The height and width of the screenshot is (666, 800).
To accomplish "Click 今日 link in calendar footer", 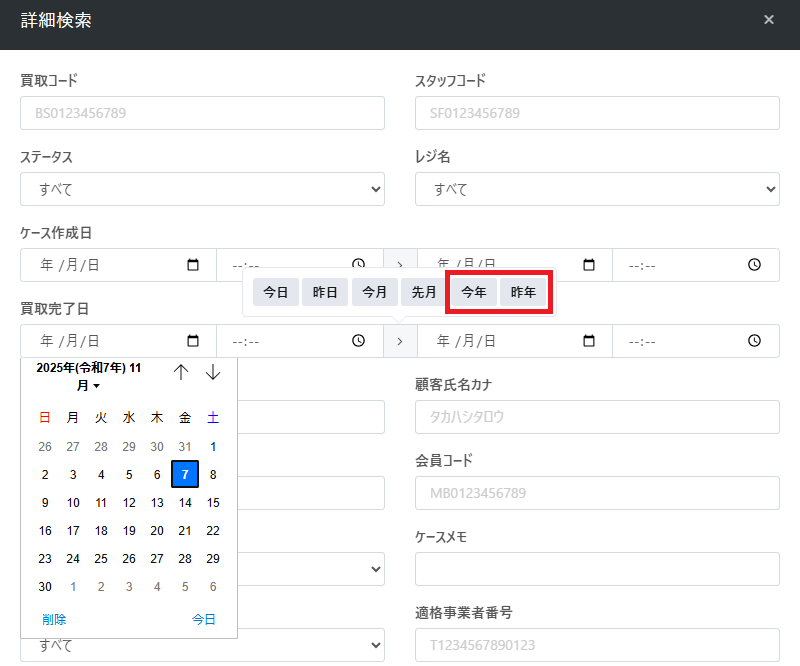I will [204, 619].
